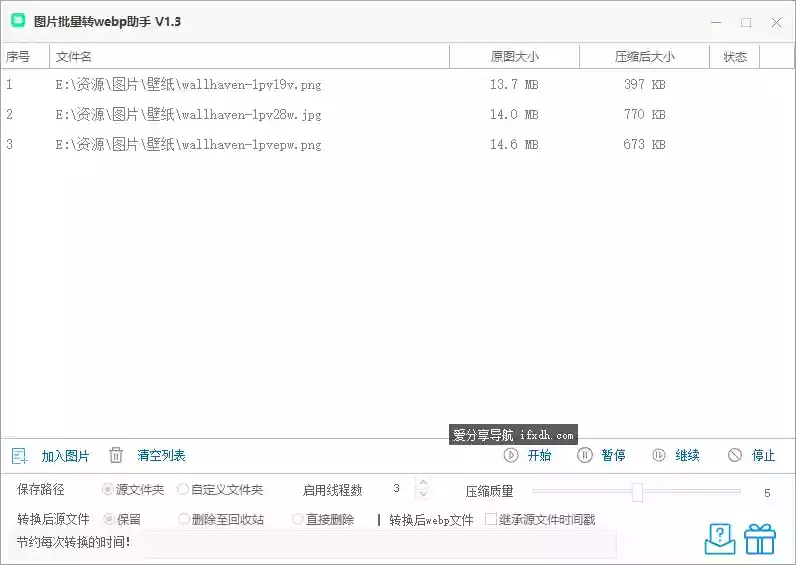Click the continue (resume) circle icon

pos(659,455)
